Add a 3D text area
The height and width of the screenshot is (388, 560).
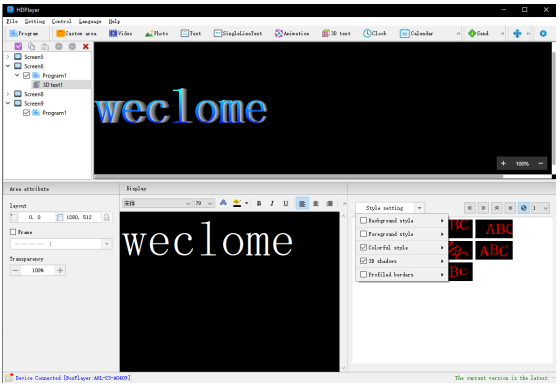point(336,34)
